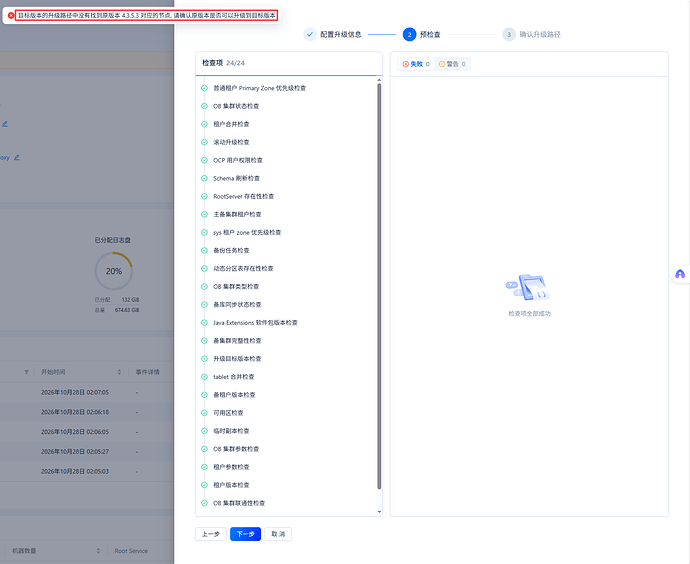This screenshot has width=690, height=564.
Task: Click the green check beside Schema 刷新检查
Action: [204, 178]
